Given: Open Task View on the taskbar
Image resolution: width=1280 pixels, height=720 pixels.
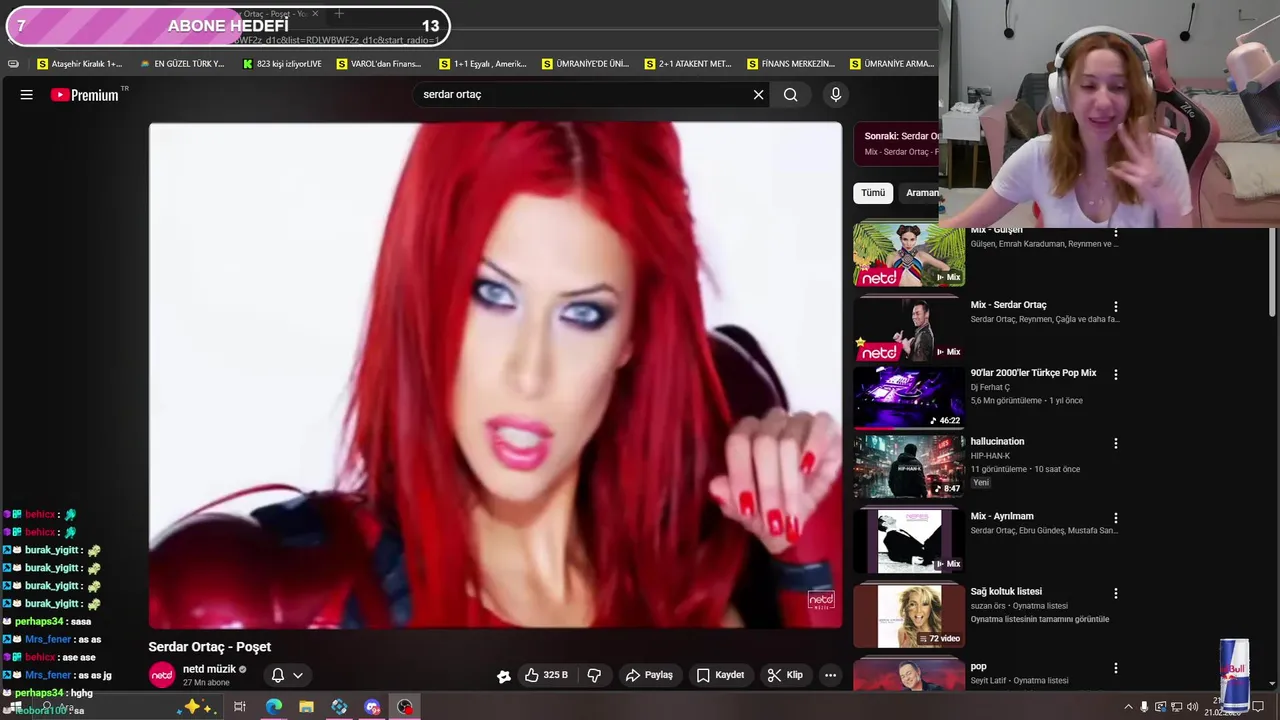Looking at the screenshot, I should [240, 707].
